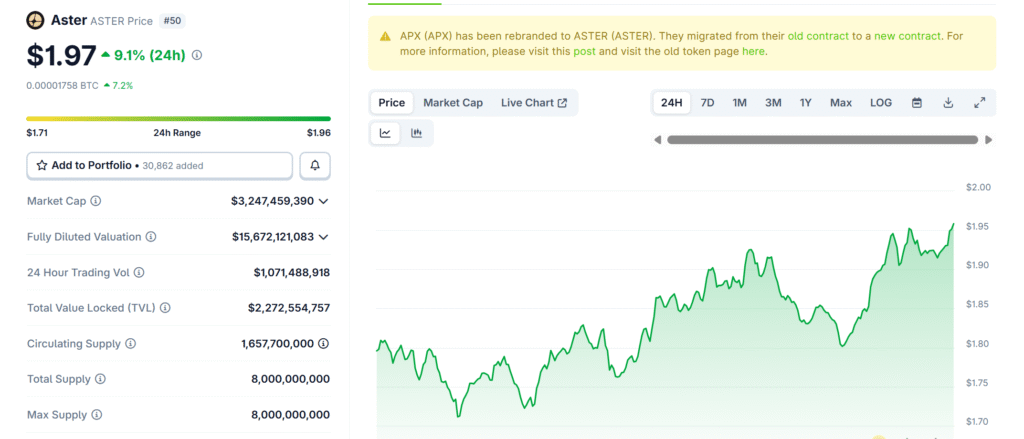Expand the Market Cap value chevron
Image resolution: width=1024 pixels, height=439 pixels.
tap(323, 201)
